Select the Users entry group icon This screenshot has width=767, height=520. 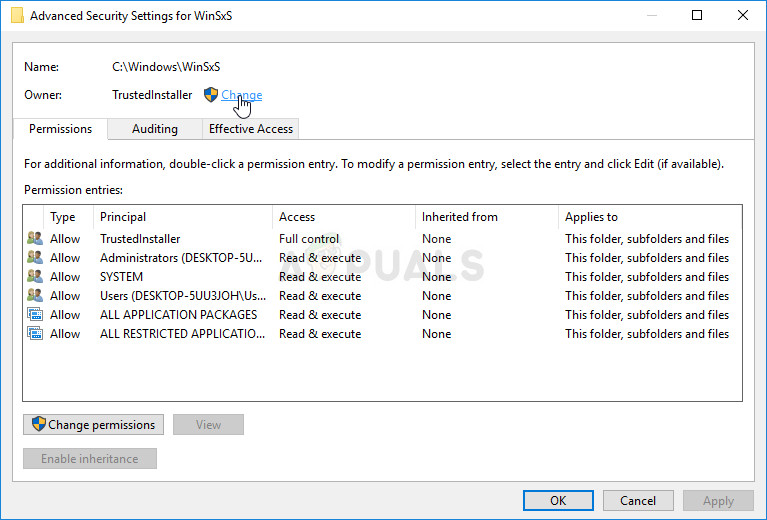pyautogui.click(x=35, y=295)
